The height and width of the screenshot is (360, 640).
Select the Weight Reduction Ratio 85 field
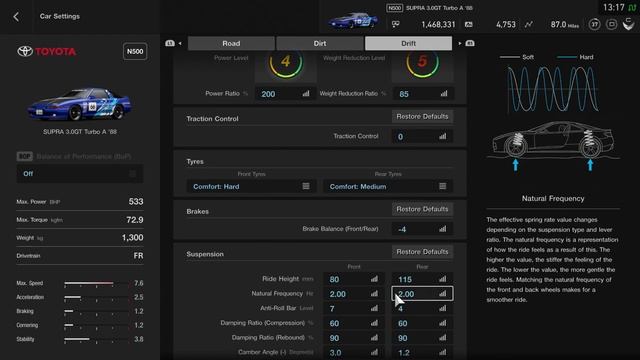pos(422,94)
